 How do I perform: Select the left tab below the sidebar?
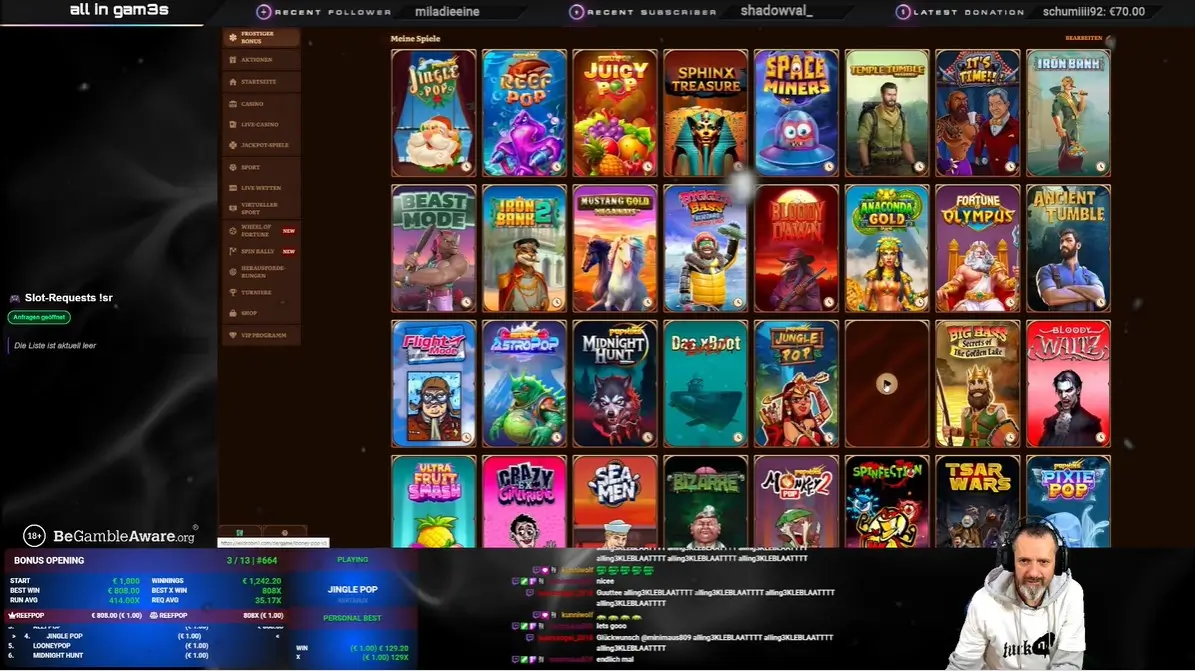(x=240, y=532)
